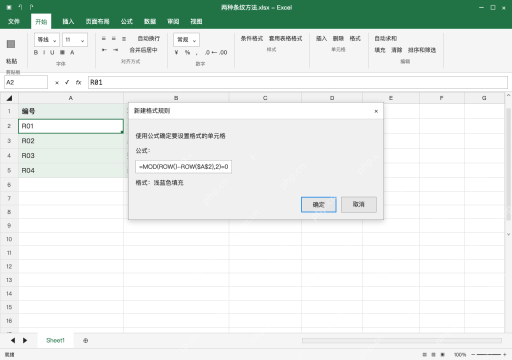512x360 pixels.
Task: Switch to the 视图 ribbon tab
Action: (x=196, y=22)
